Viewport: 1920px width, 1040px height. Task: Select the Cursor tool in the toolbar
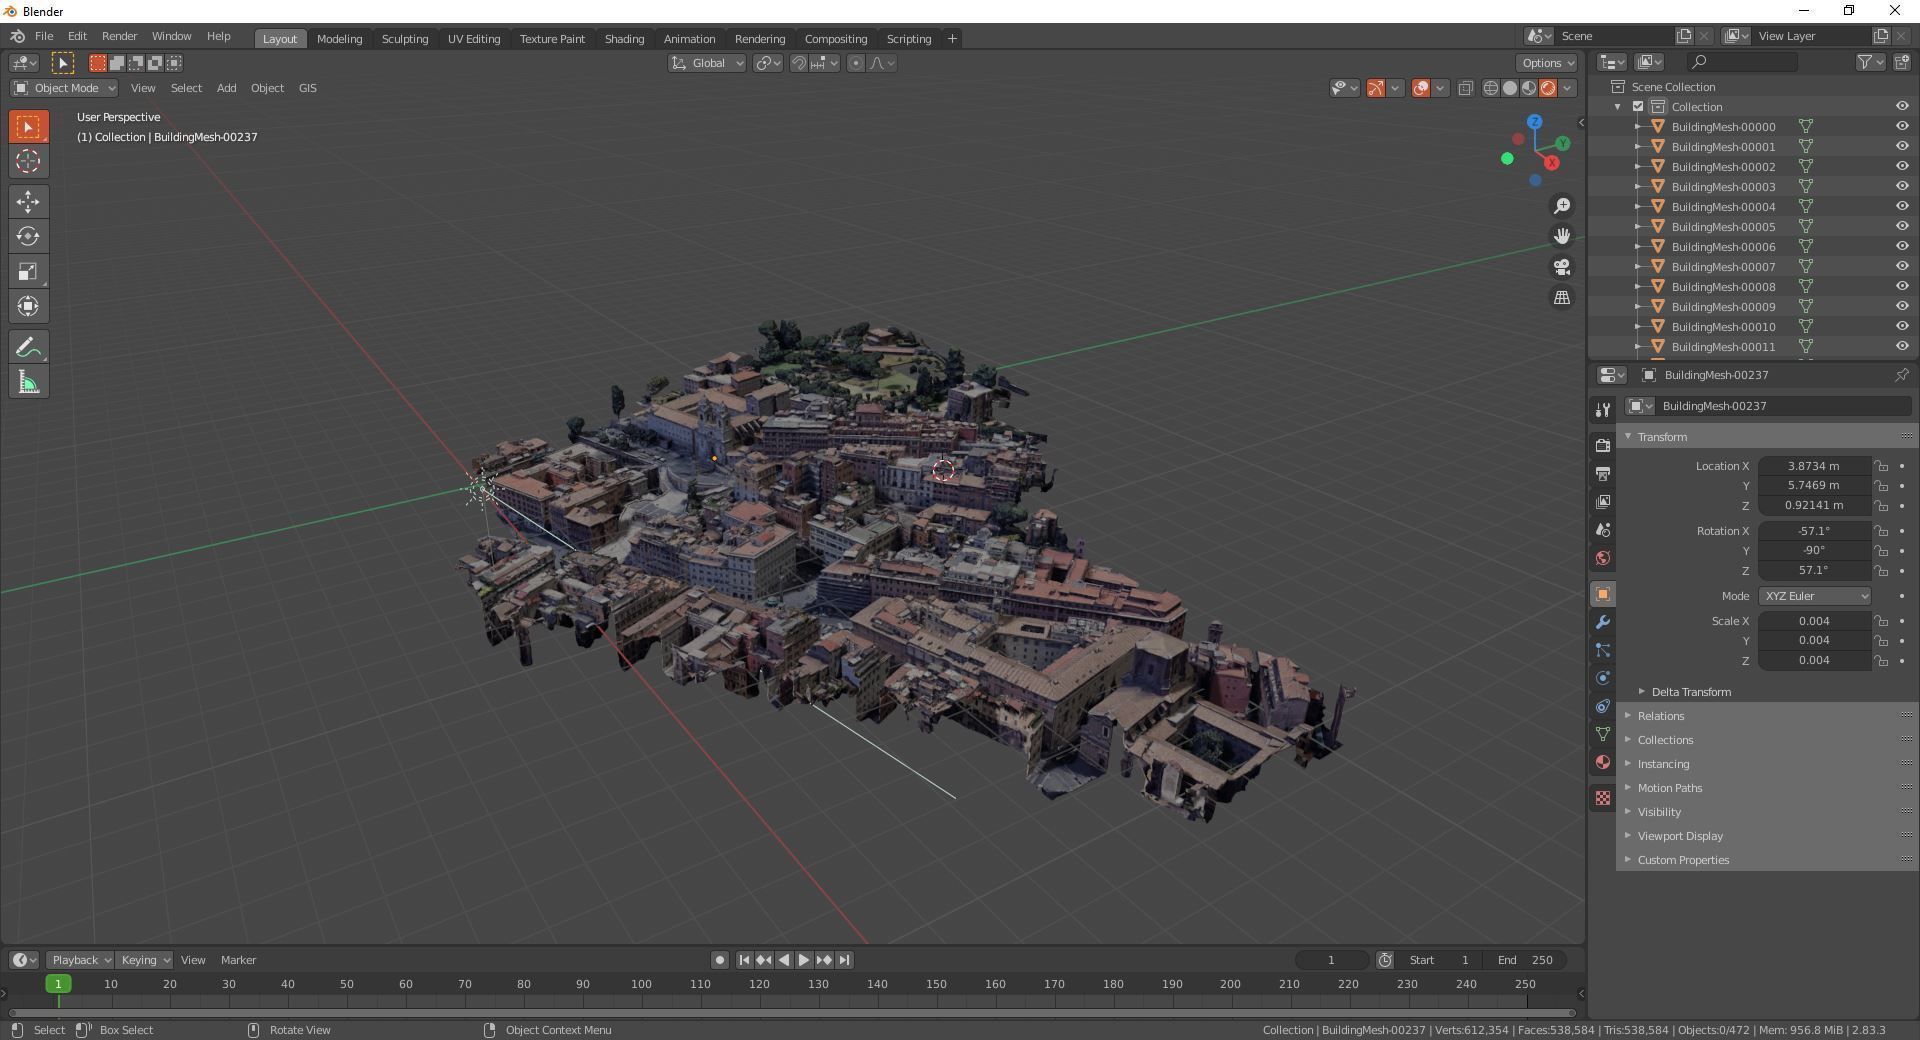coord(28,161)
